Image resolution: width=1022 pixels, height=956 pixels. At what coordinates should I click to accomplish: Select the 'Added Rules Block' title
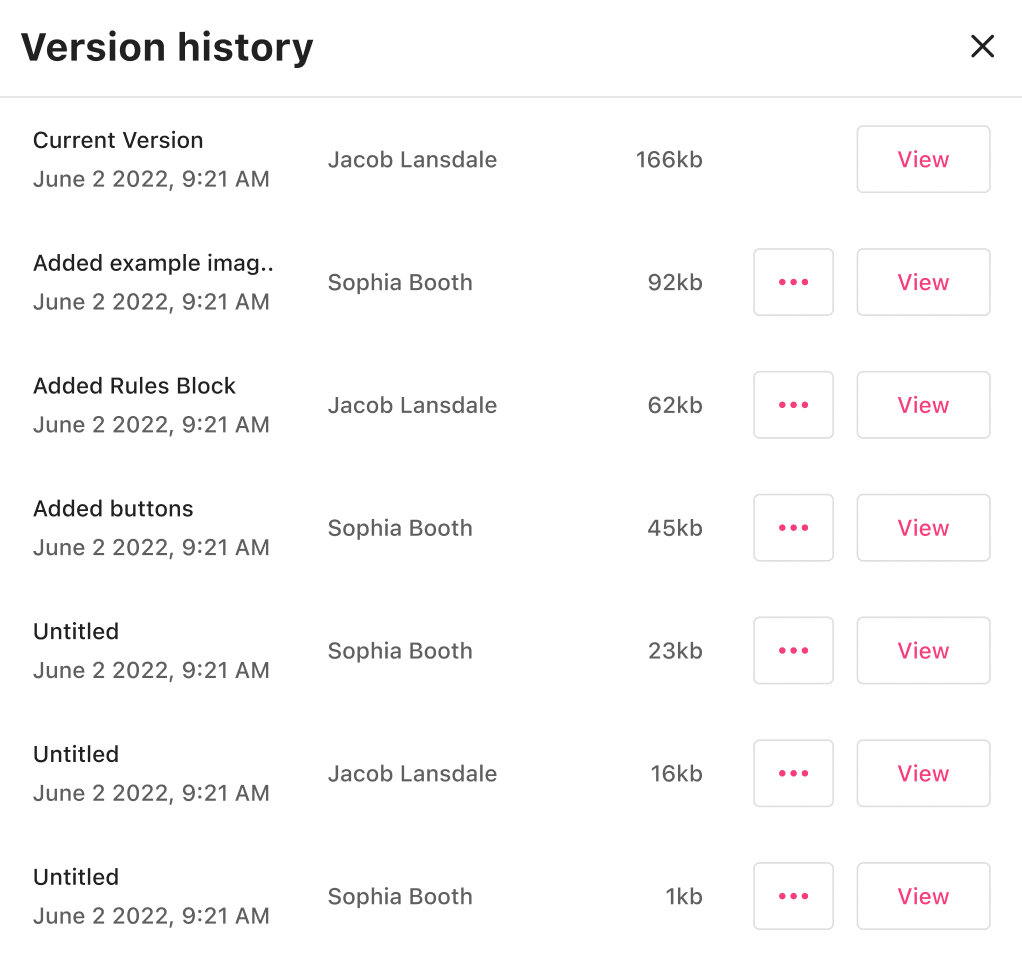tap(134, 386)
